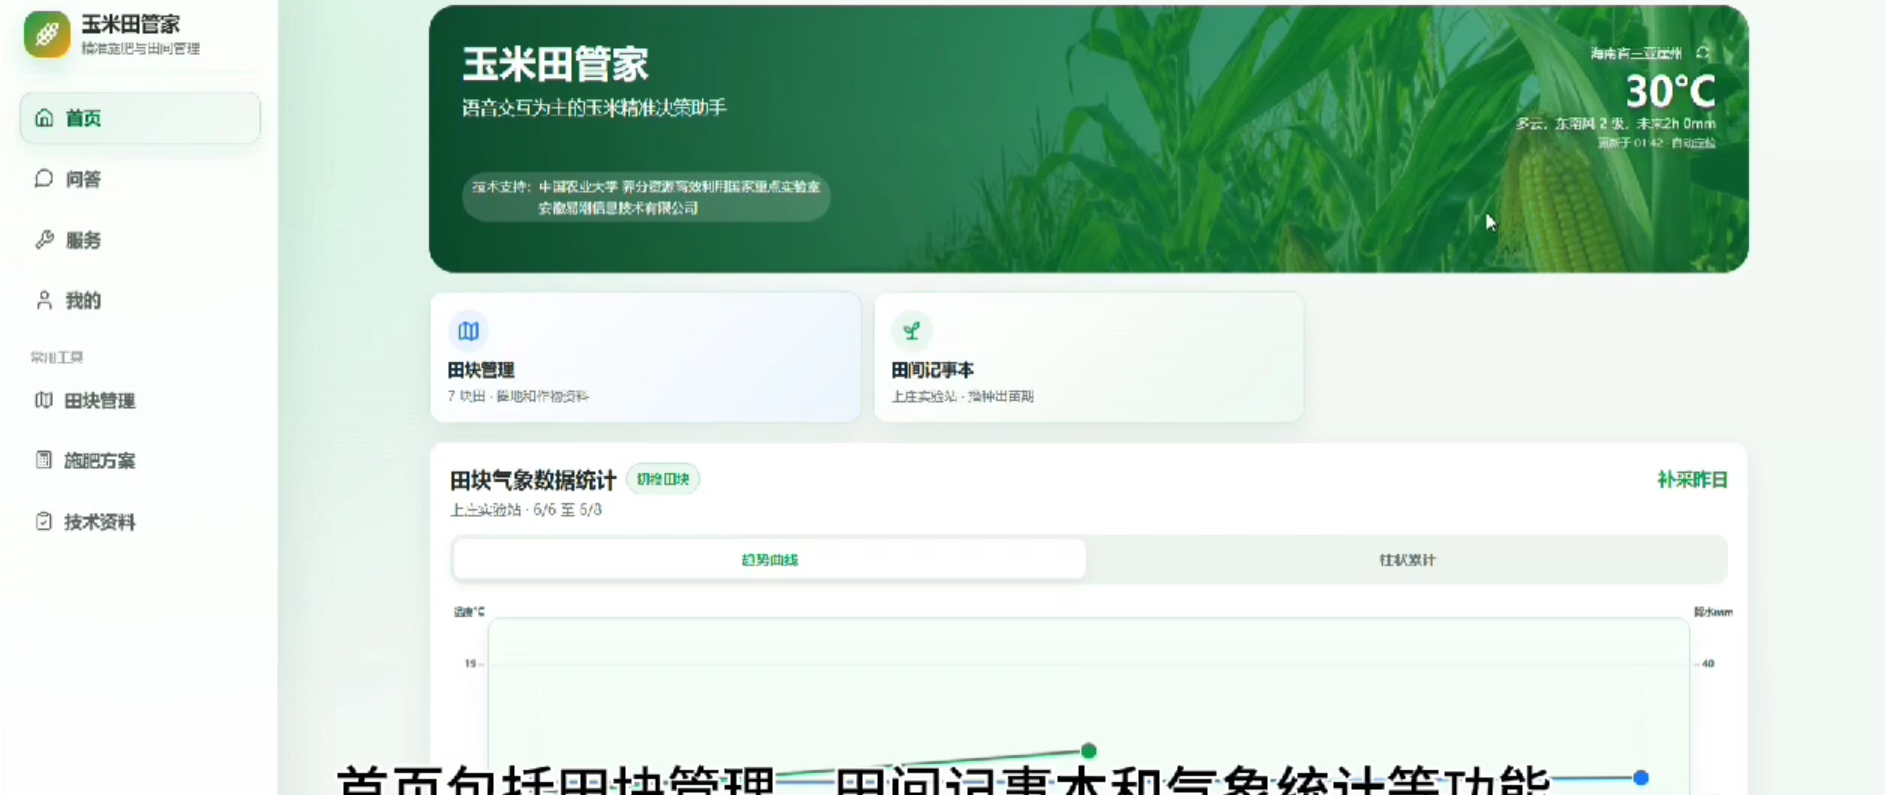Screen dimensions: 1885x795
Task: Click the map icon beside sidebar 田块管理
Action: tap(44, 400)
